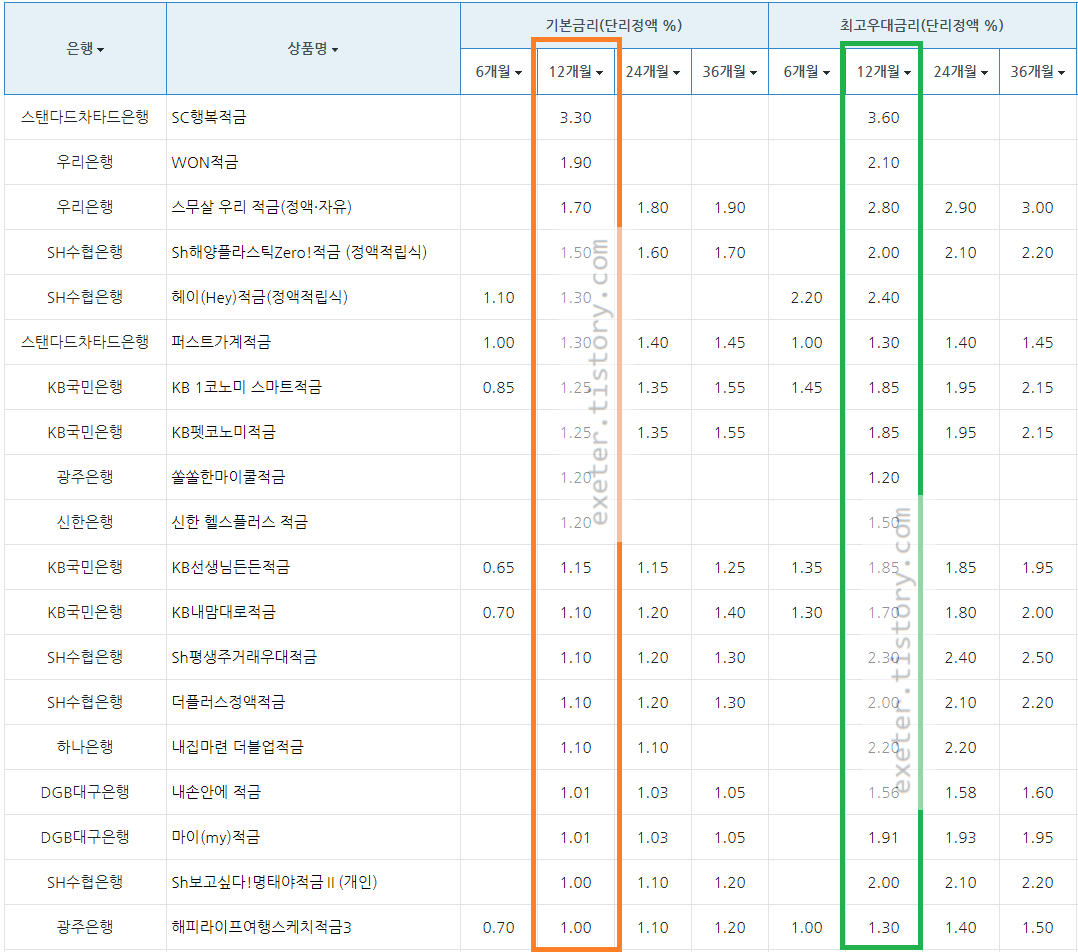Select the 퍼스트가계적금 product name
This screenshot has width=1078, height=952.
point(221,342)
